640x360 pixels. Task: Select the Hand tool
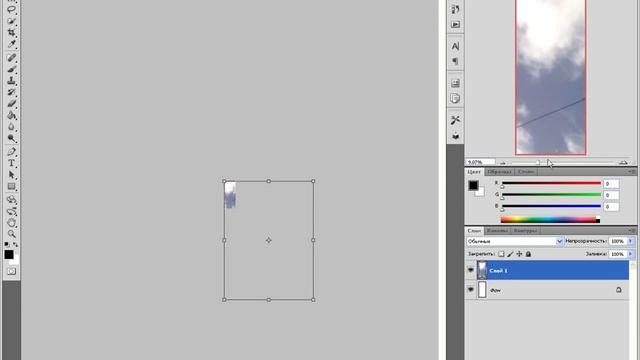11,223
